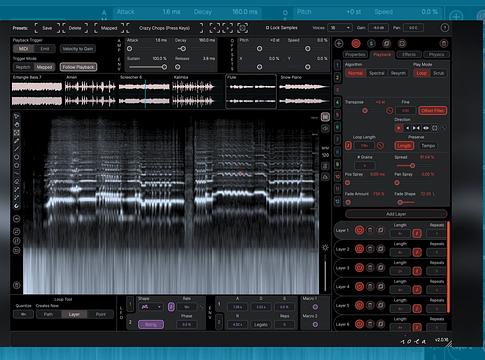The width and height of the screenshot is (485, 360).
Task: Click the solo S icon in top-right panel
Action: click(x=371, y=43)
